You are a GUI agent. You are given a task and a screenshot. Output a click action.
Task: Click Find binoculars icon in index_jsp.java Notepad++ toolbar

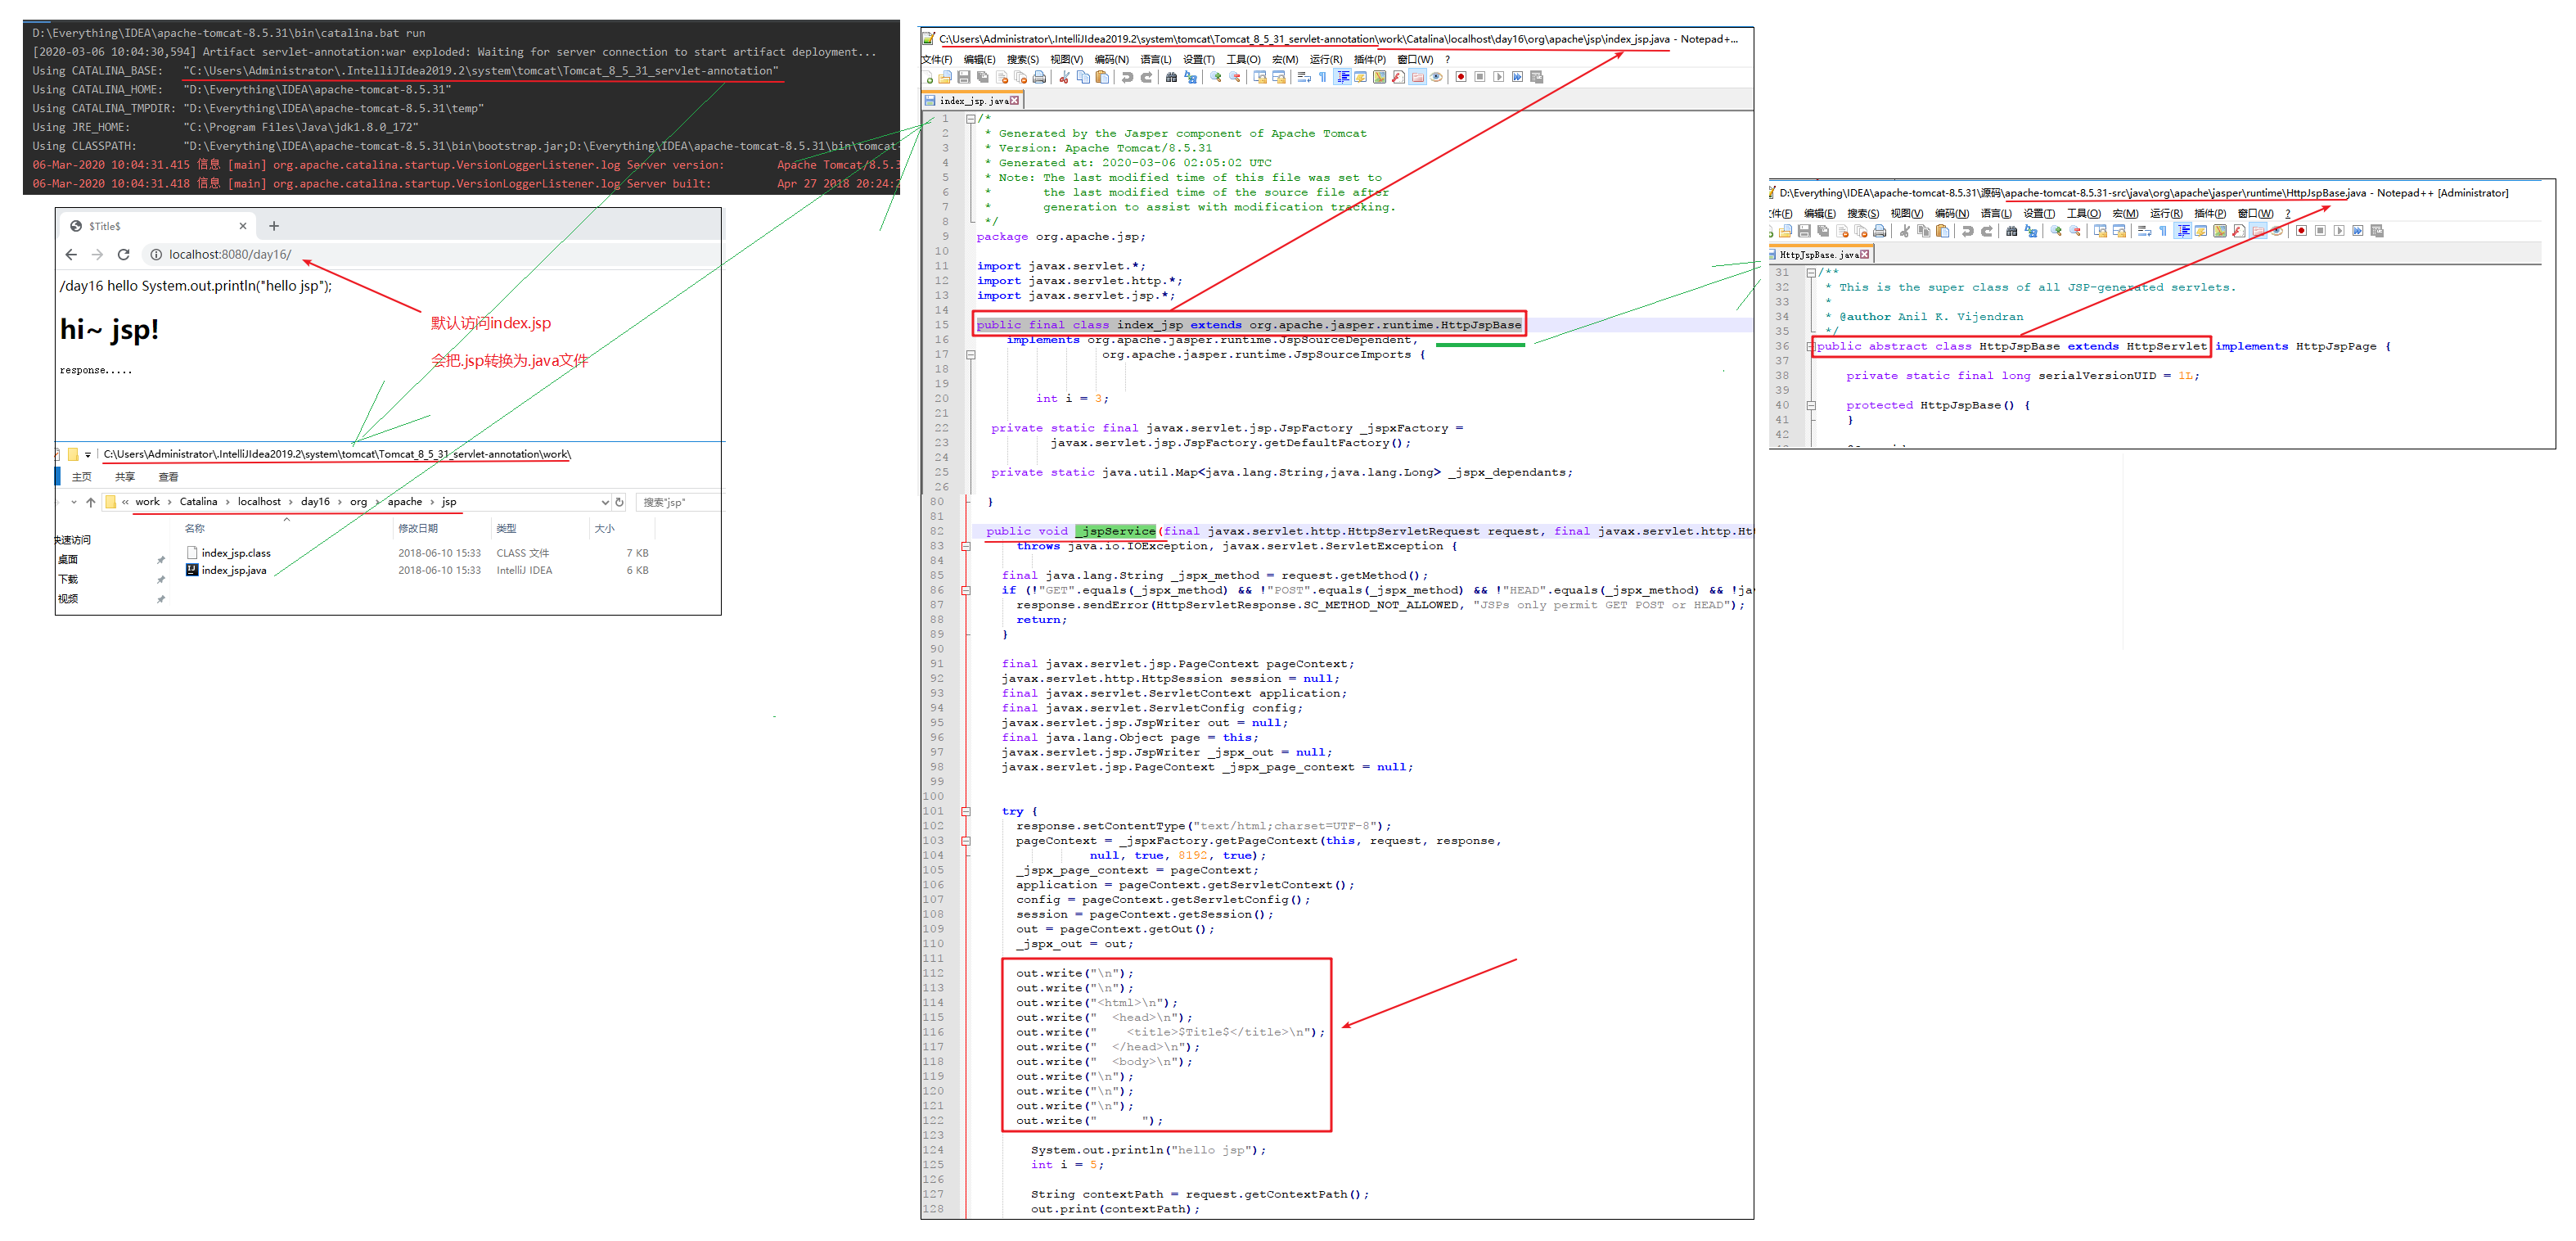point(1171,77)
